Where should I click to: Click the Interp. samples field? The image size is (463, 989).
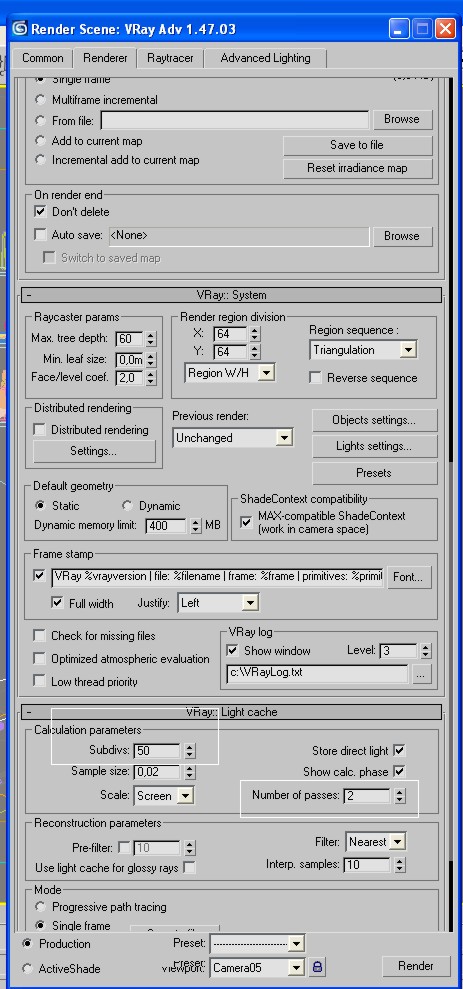pos(366,865)
